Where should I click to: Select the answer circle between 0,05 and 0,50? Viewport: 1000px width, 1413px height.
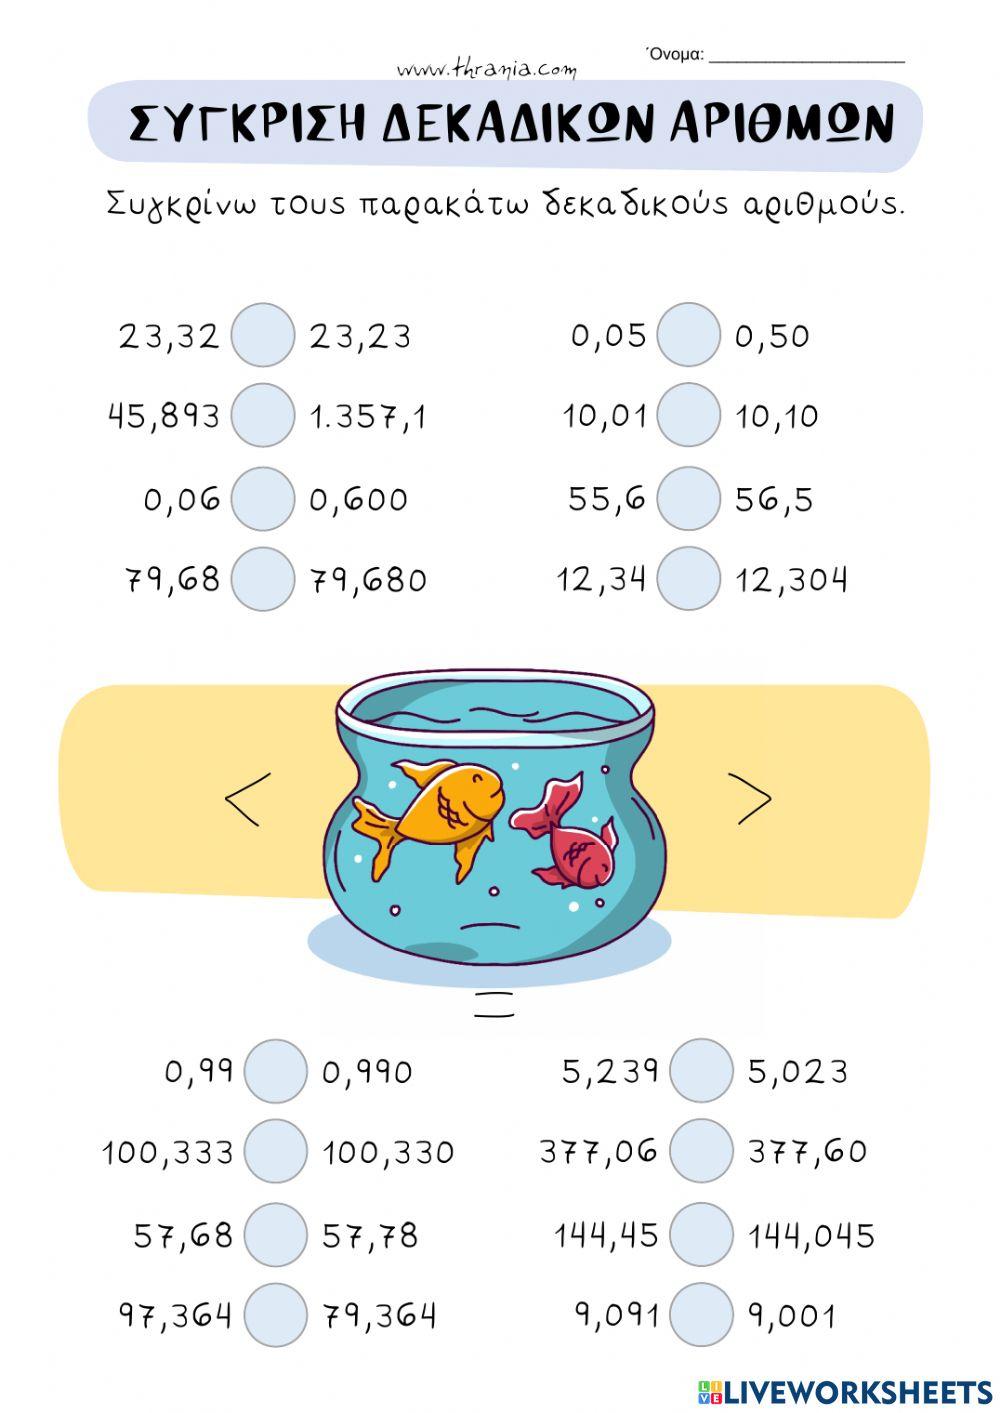coord(689,335)
